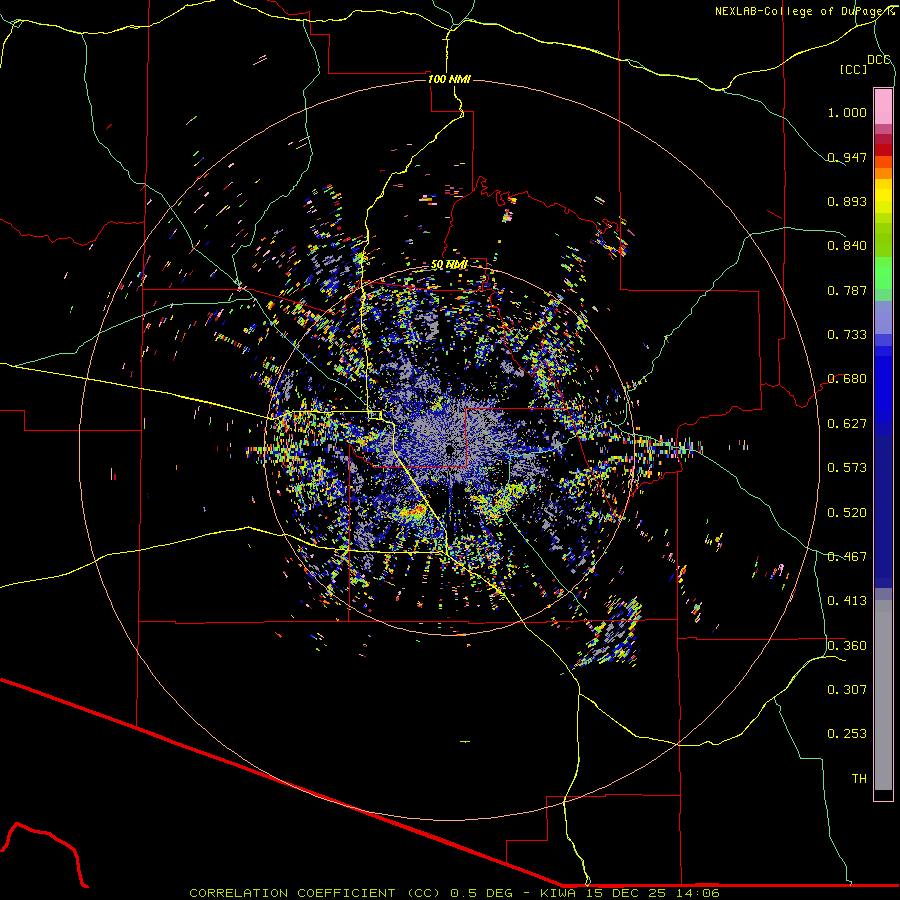
Task: Click the NEXLAB-College of DuPage credit text
Action: click(x=804, y=11)
